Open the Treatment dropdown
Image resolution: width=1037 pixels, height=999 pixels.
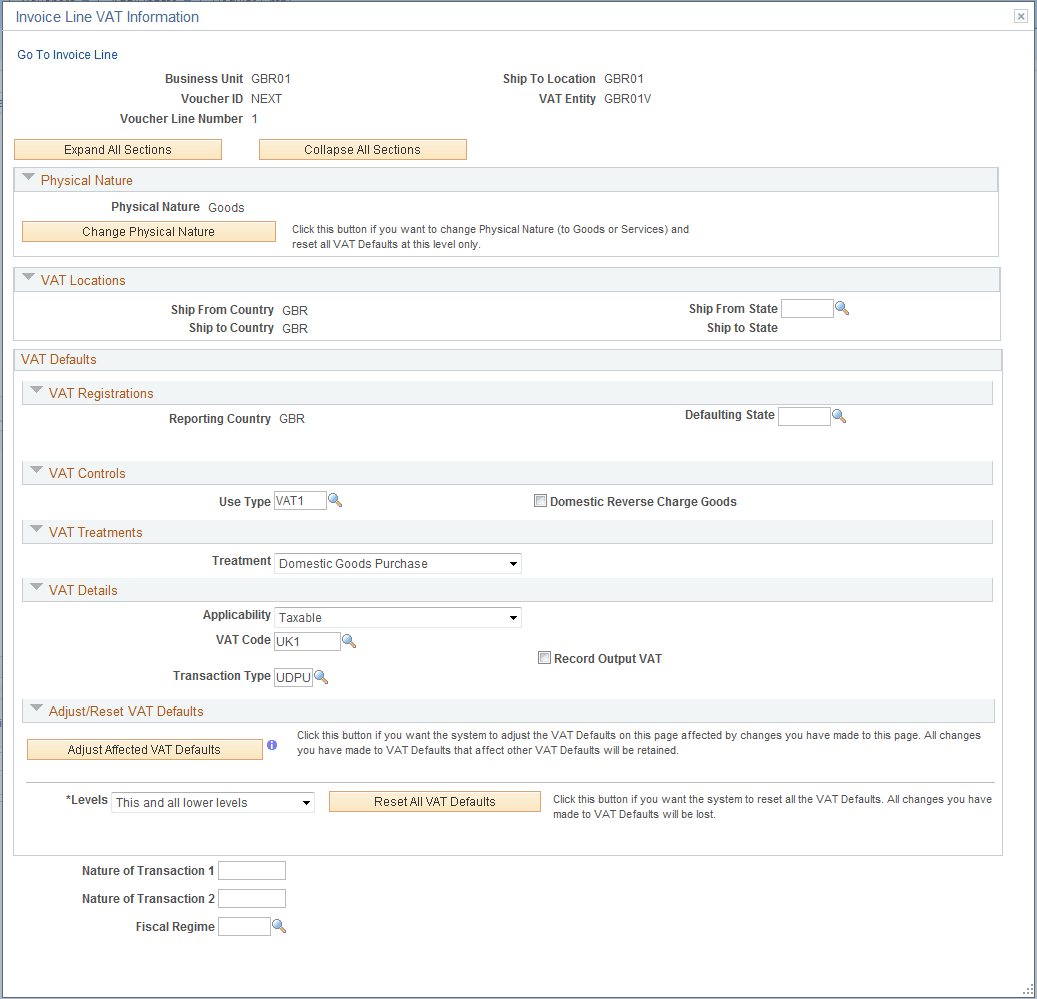(513, 563)
